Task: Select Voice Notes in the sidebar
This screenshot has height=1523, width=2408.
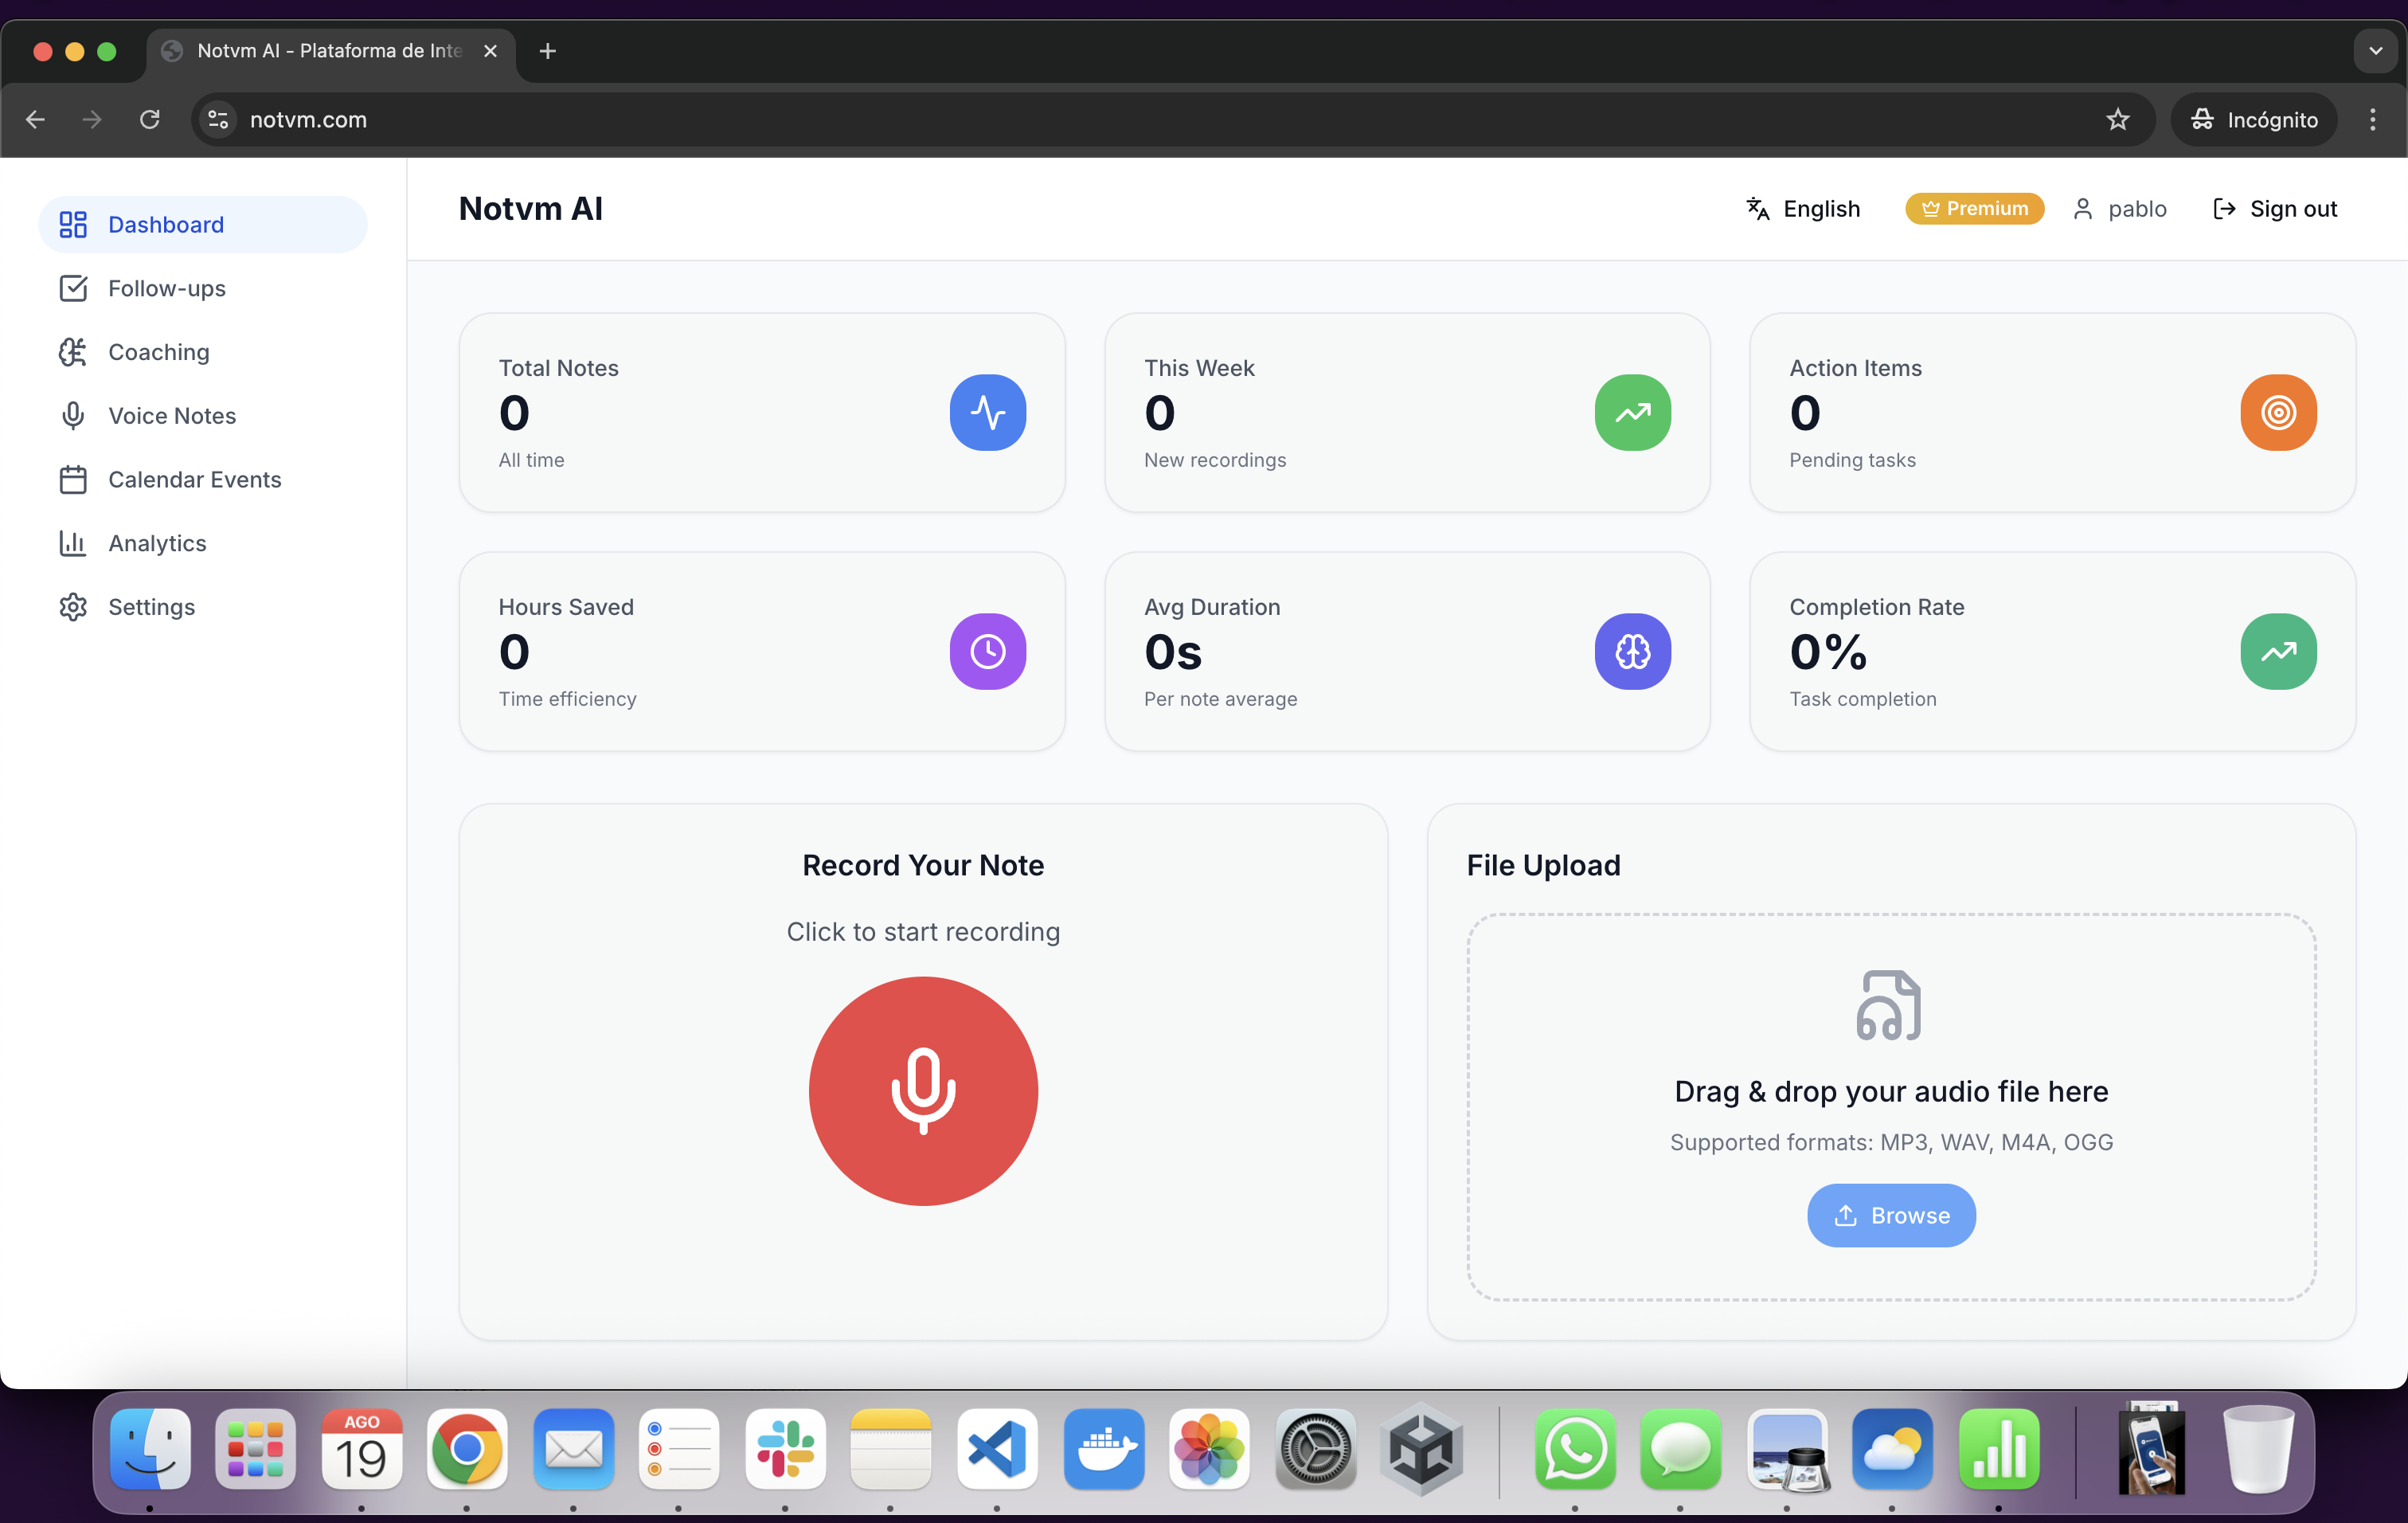Action: tap(203, 416)
